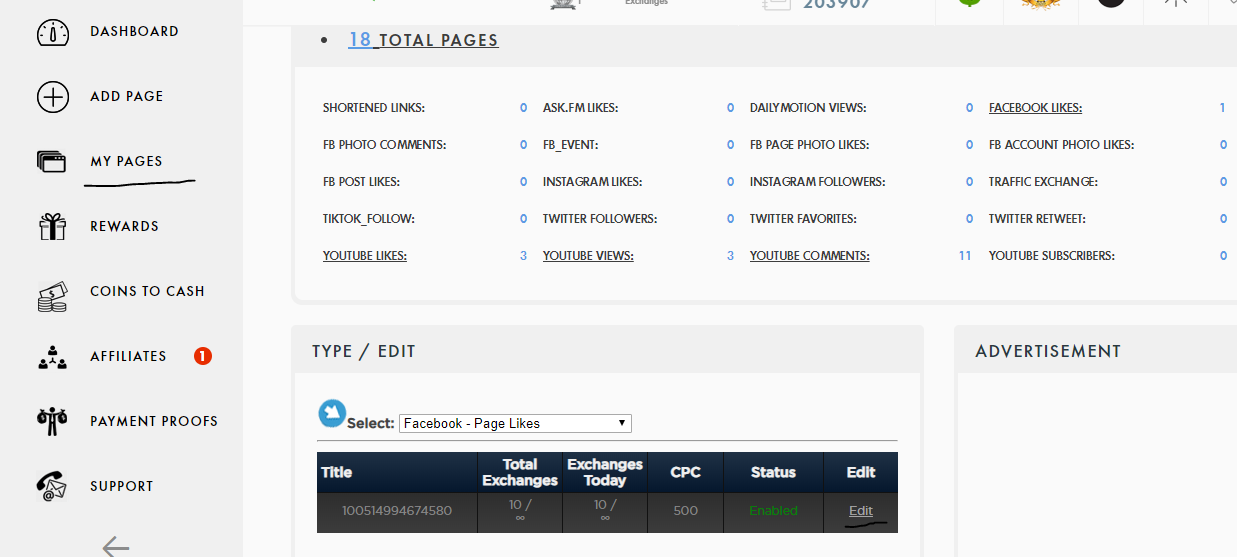Click the 18 Total Pages link
The width and height of the screenshot is (1237, 557).
click(x=423, y=40)
